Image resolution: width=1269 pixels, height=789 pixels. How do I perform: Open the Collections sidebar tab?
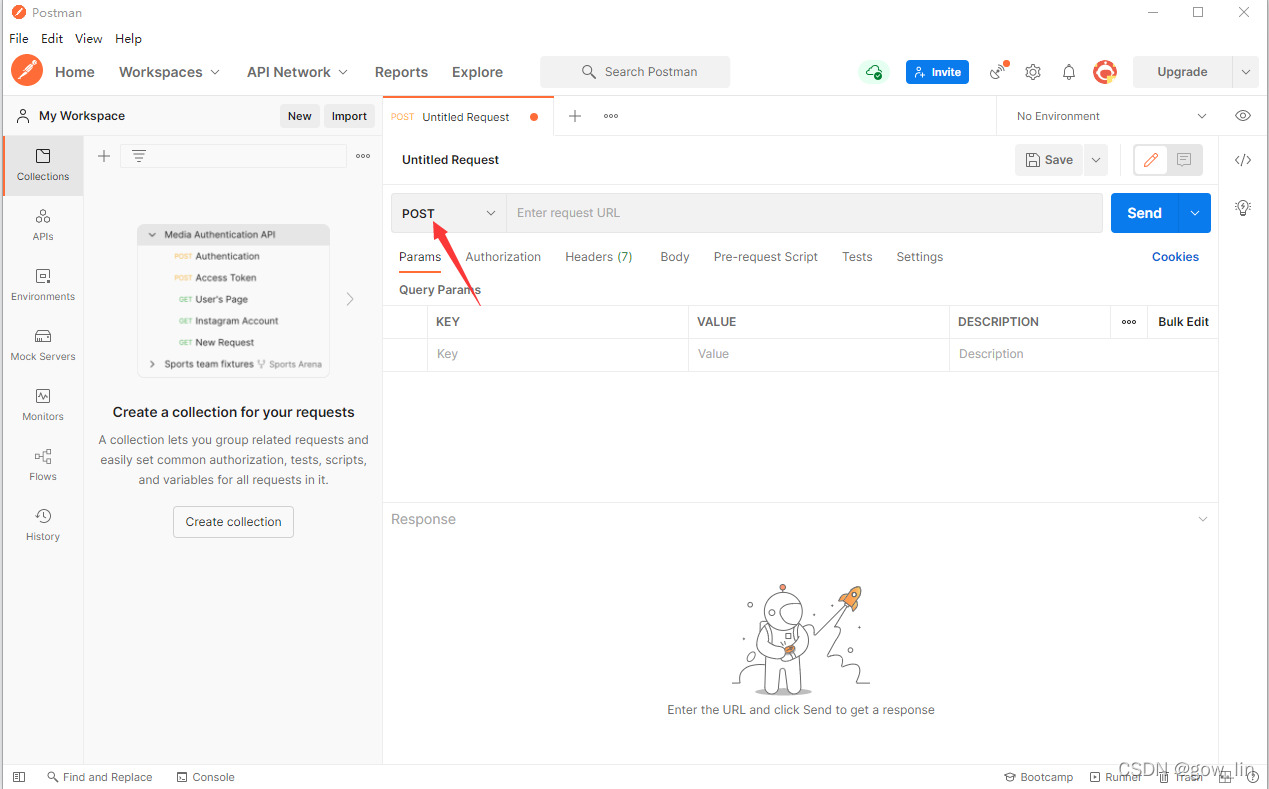coord(43,165)
